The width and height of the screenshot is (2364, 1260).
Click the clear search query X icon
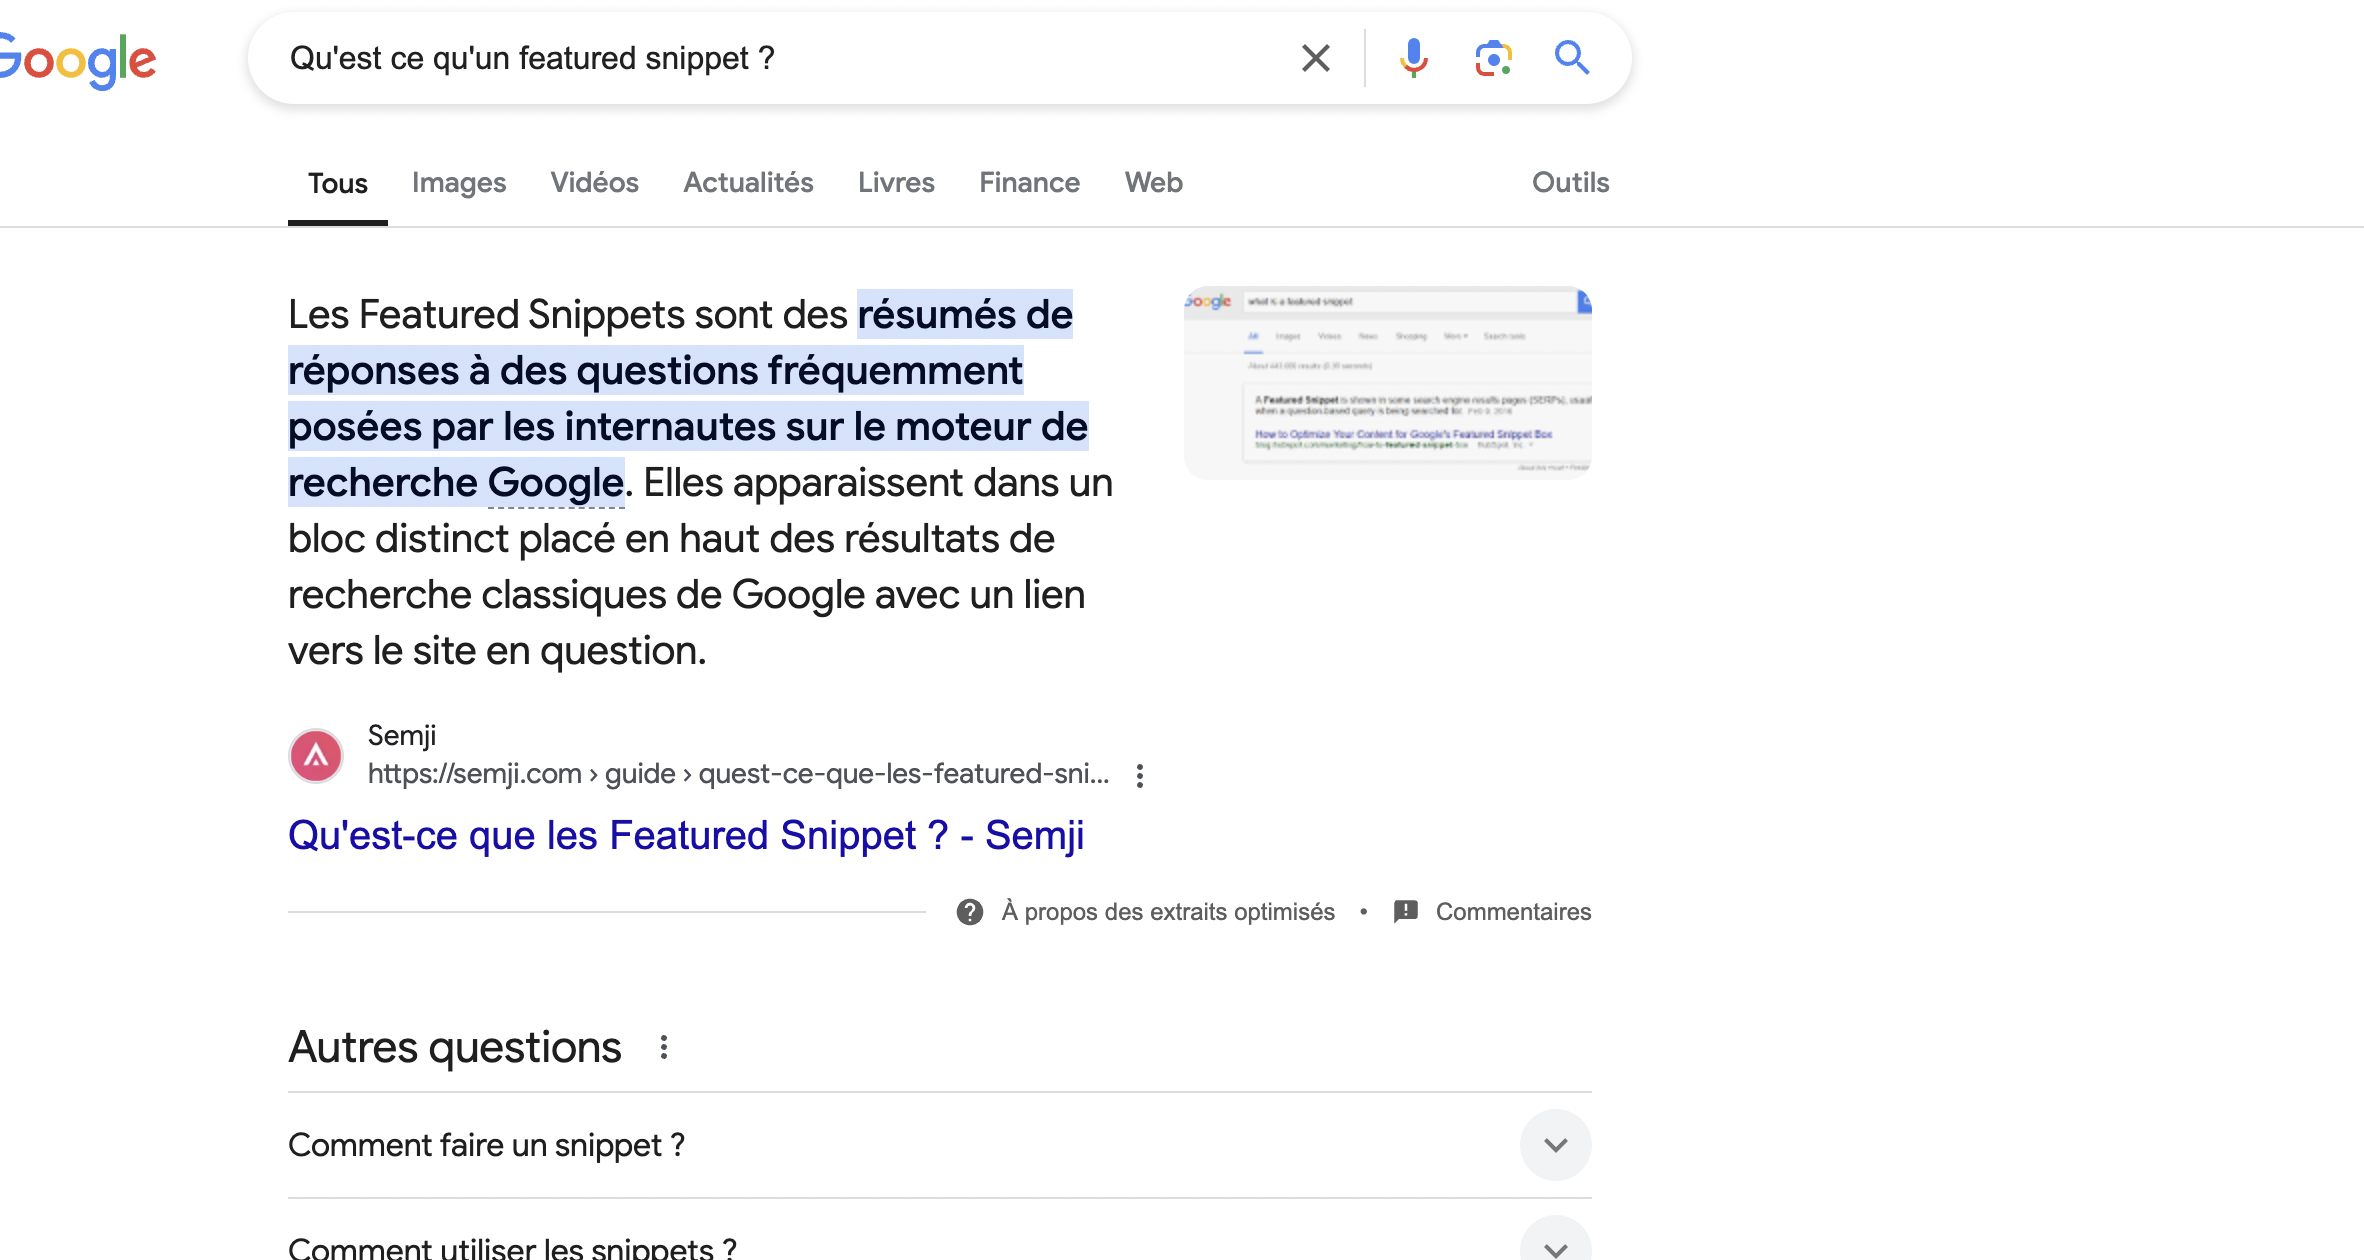(x=1315, y=58)
